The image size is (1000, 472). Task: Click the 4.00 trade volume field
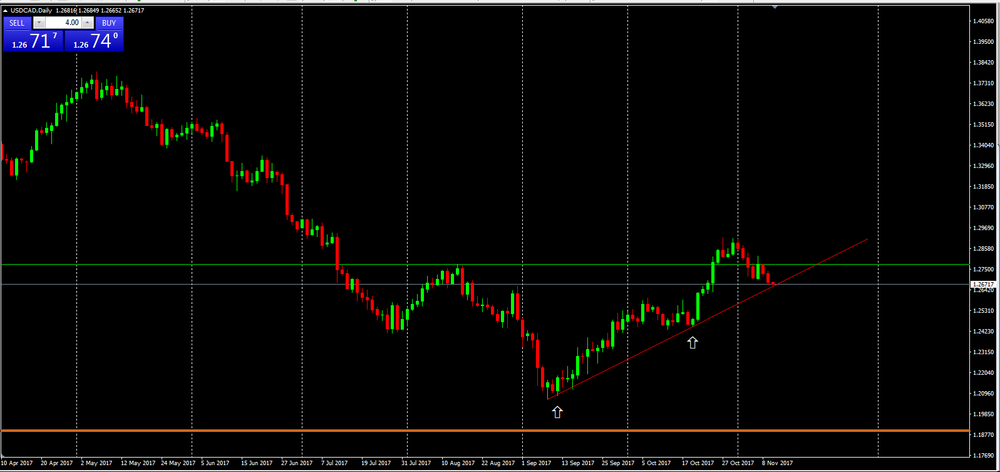(x=63, y=22)
